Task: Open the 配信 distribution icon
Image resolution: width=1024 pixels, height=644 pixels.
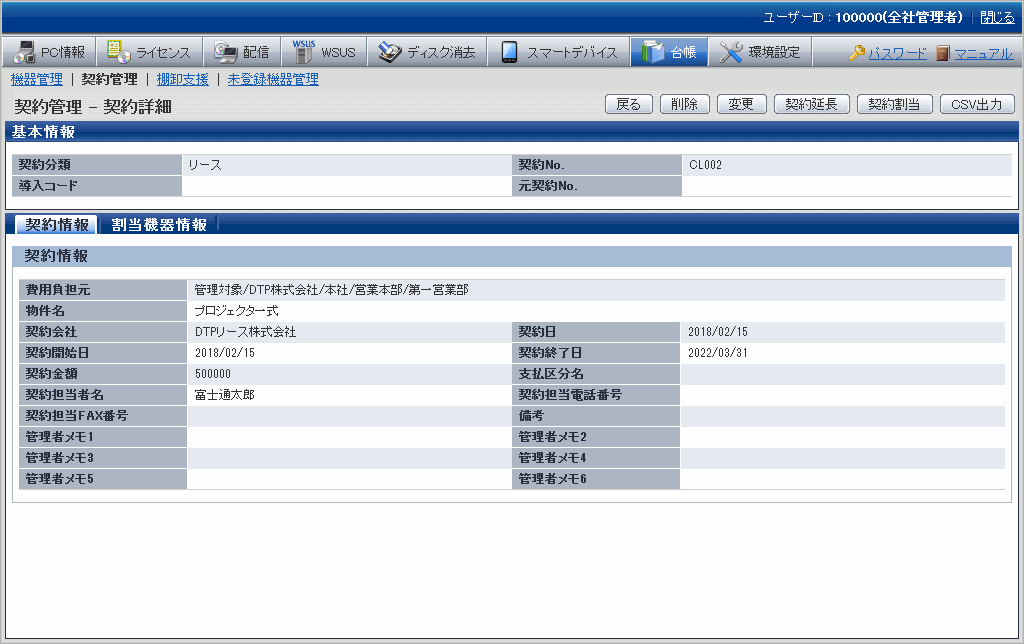Action: (x=225, y=53)
